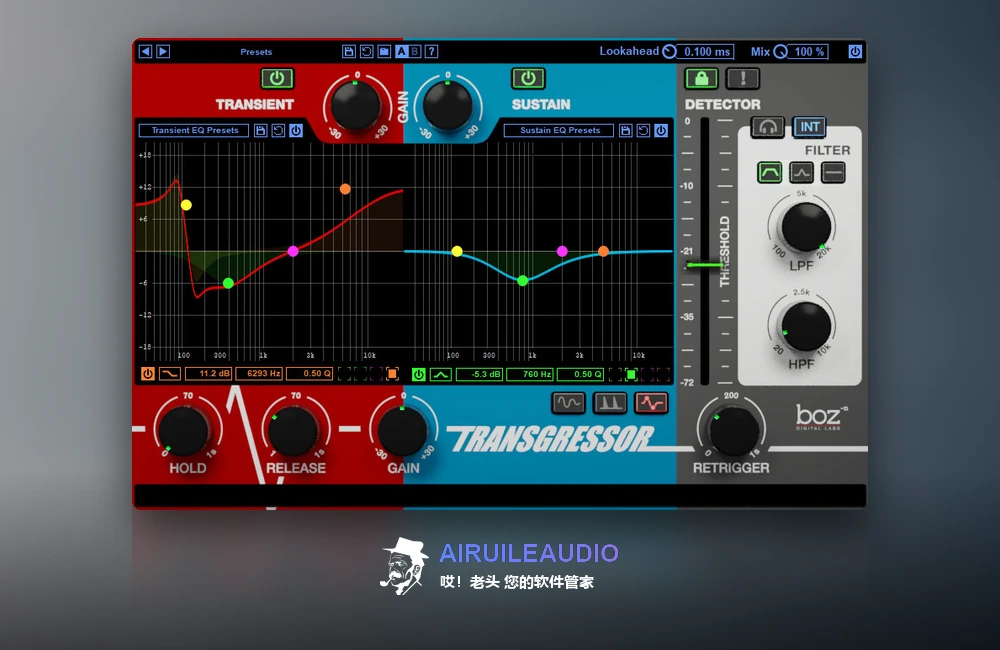
Task: Open the preset folder icon in top bar
Action: pyautogui.click(x=384, y=52)
